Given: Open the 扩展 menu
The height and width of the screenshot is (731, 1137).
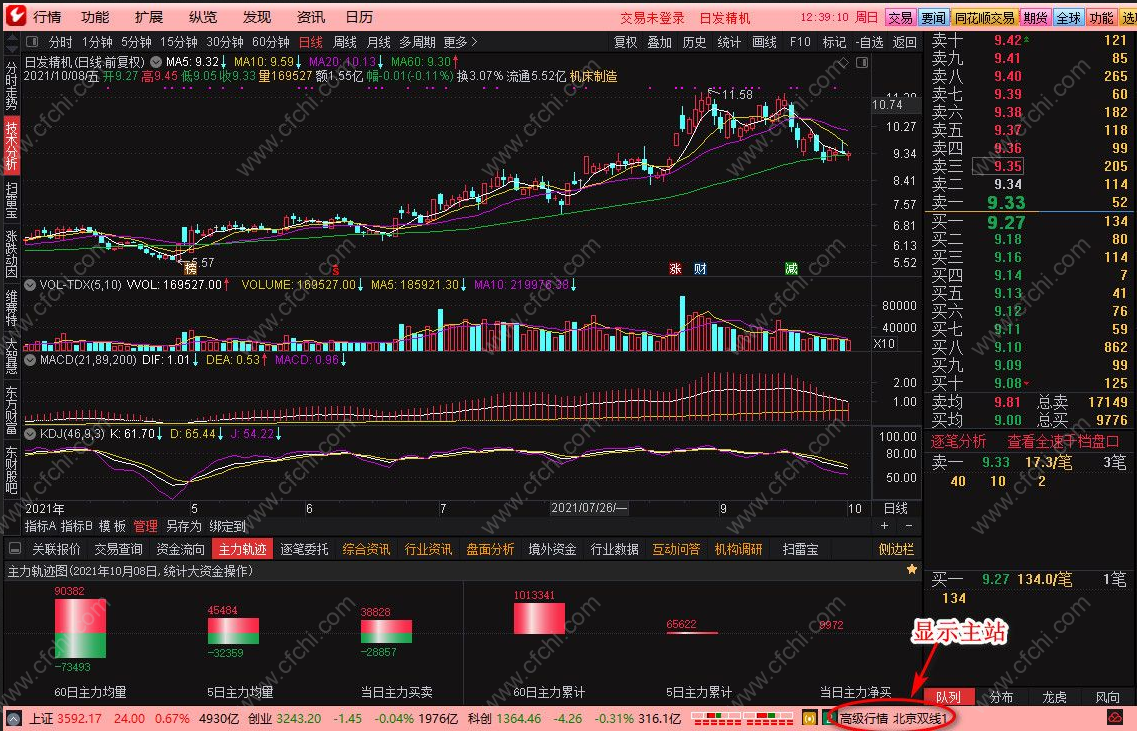Looking at the screenshot, I should (x=149, y=17).
